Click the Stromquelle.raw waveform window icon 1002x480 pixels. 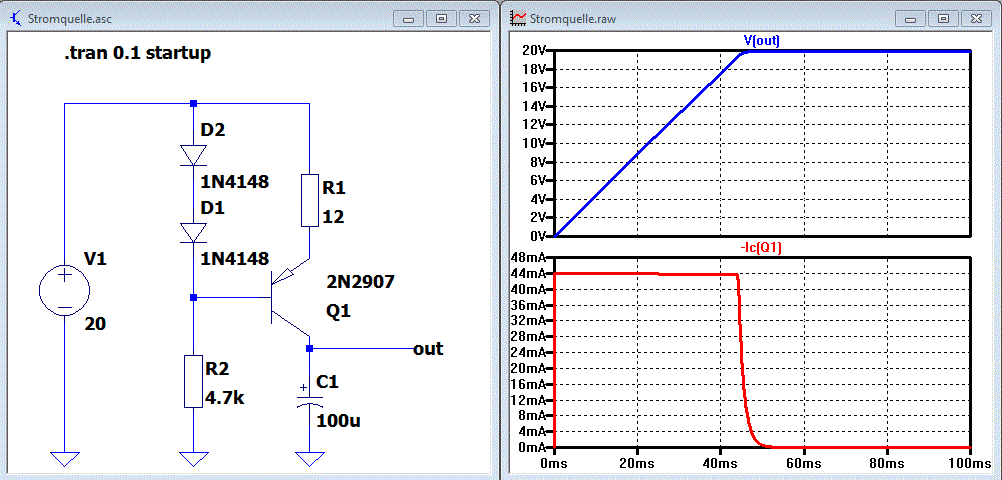tap(519, 18)
